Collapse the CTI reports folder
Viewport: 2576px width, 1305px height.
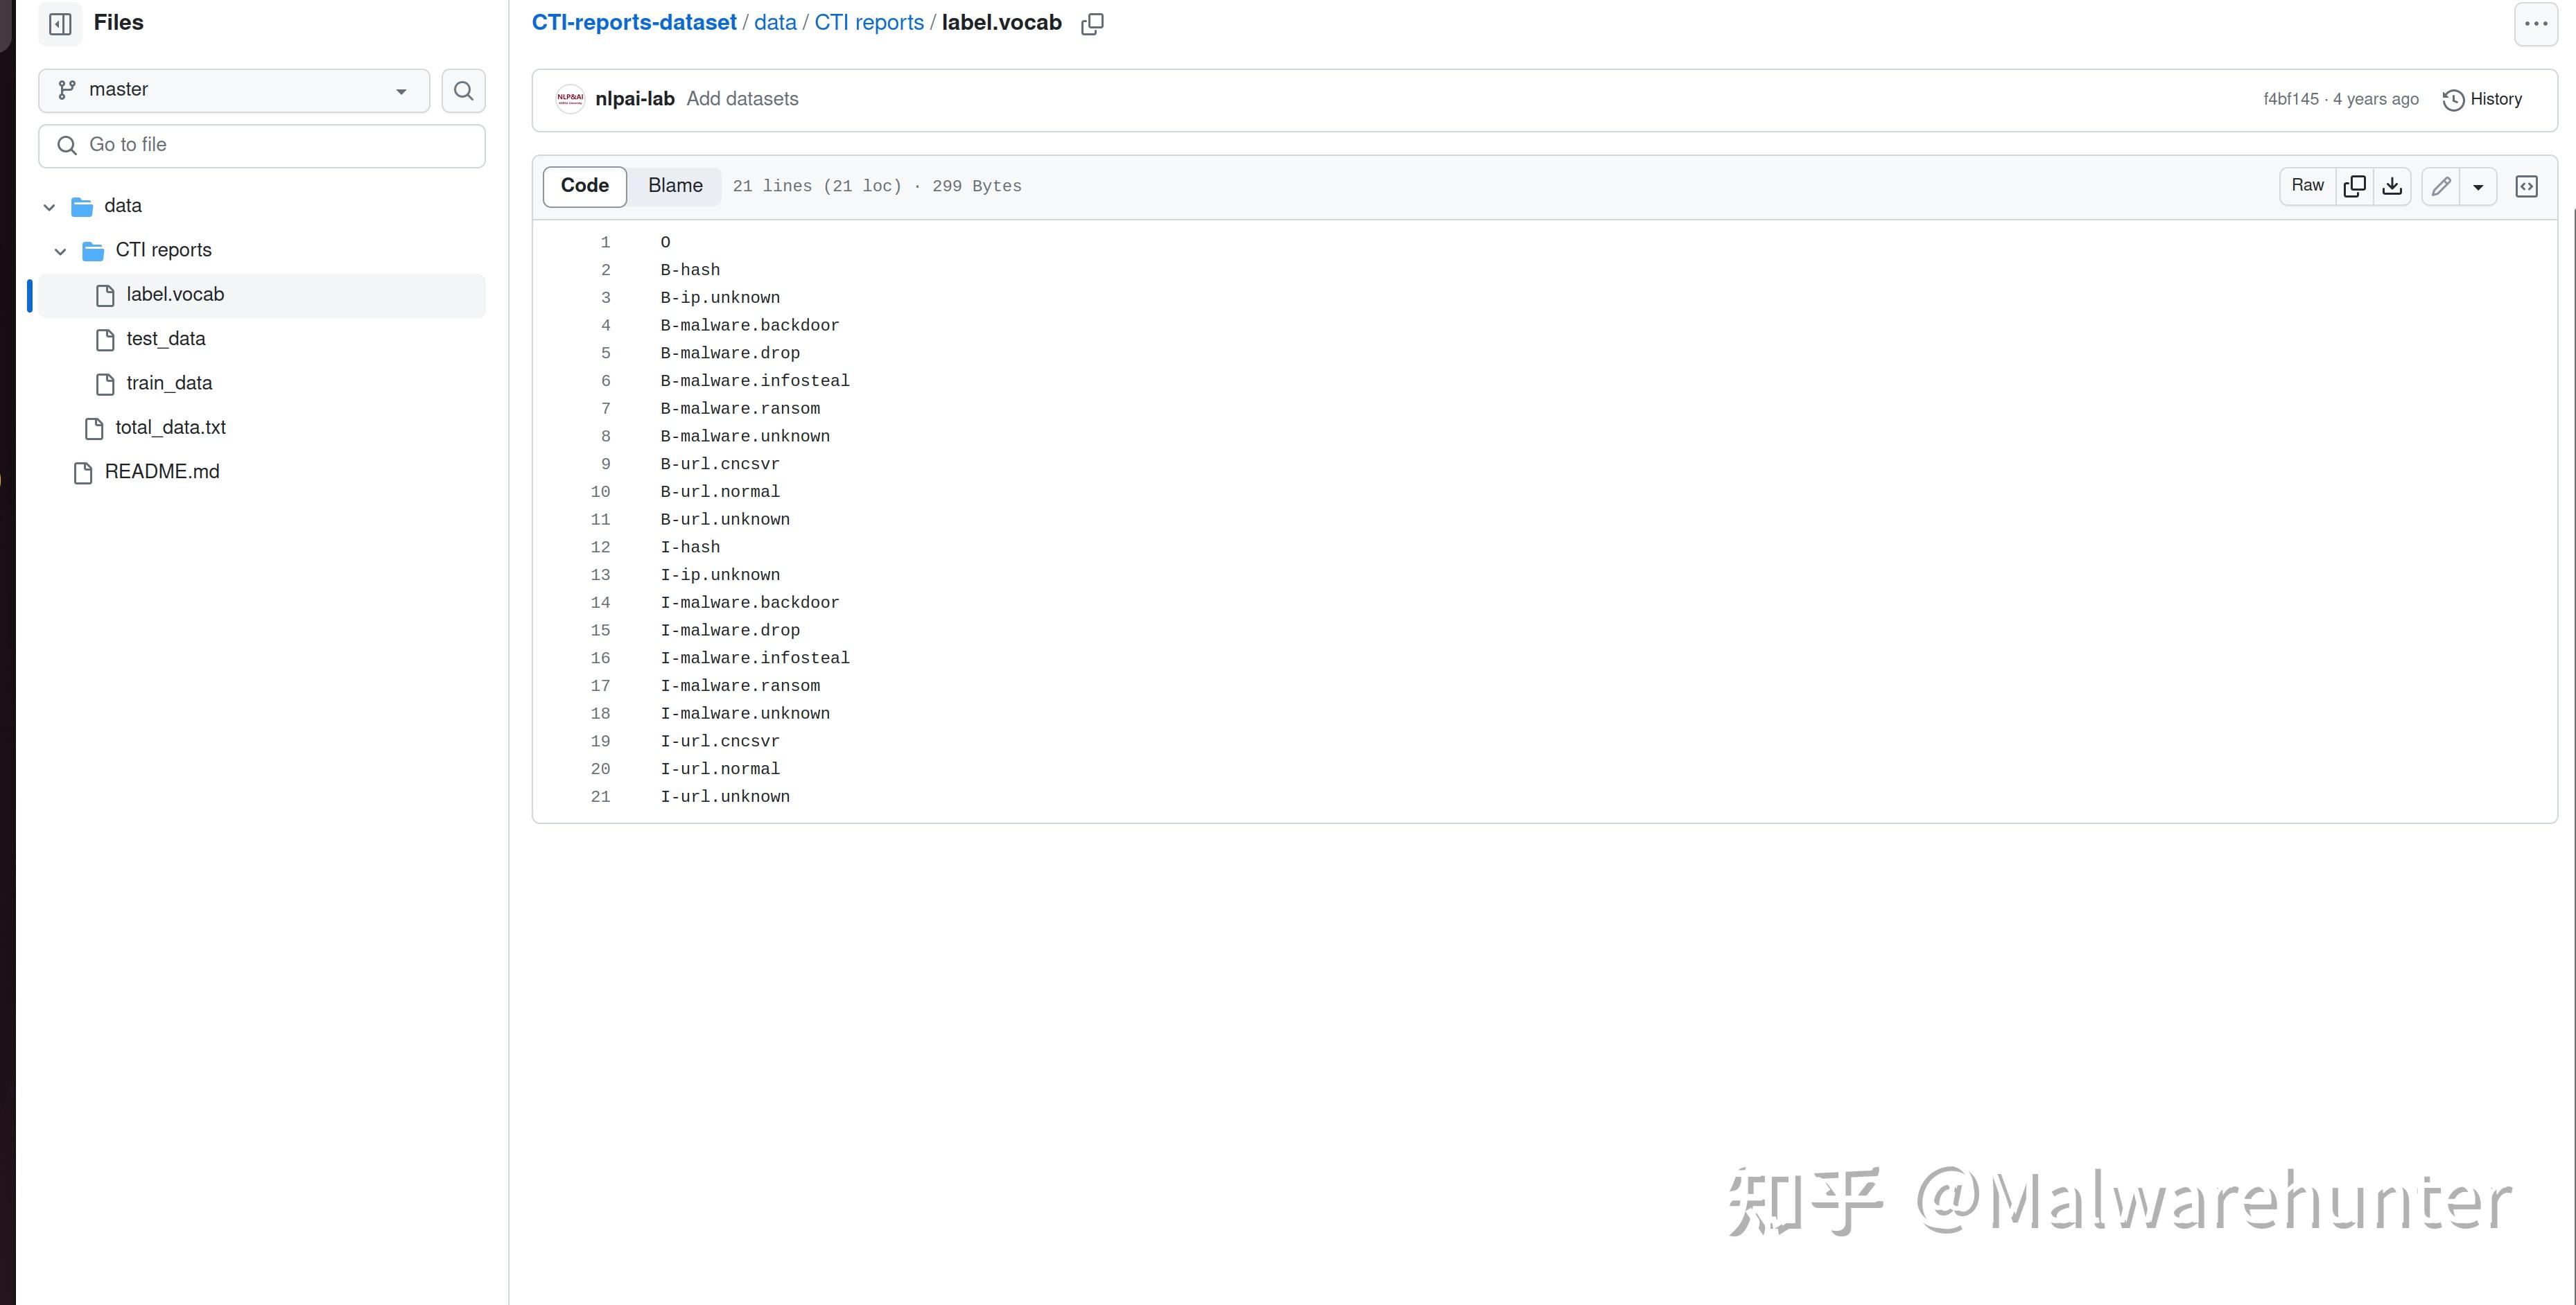point(61,251)
